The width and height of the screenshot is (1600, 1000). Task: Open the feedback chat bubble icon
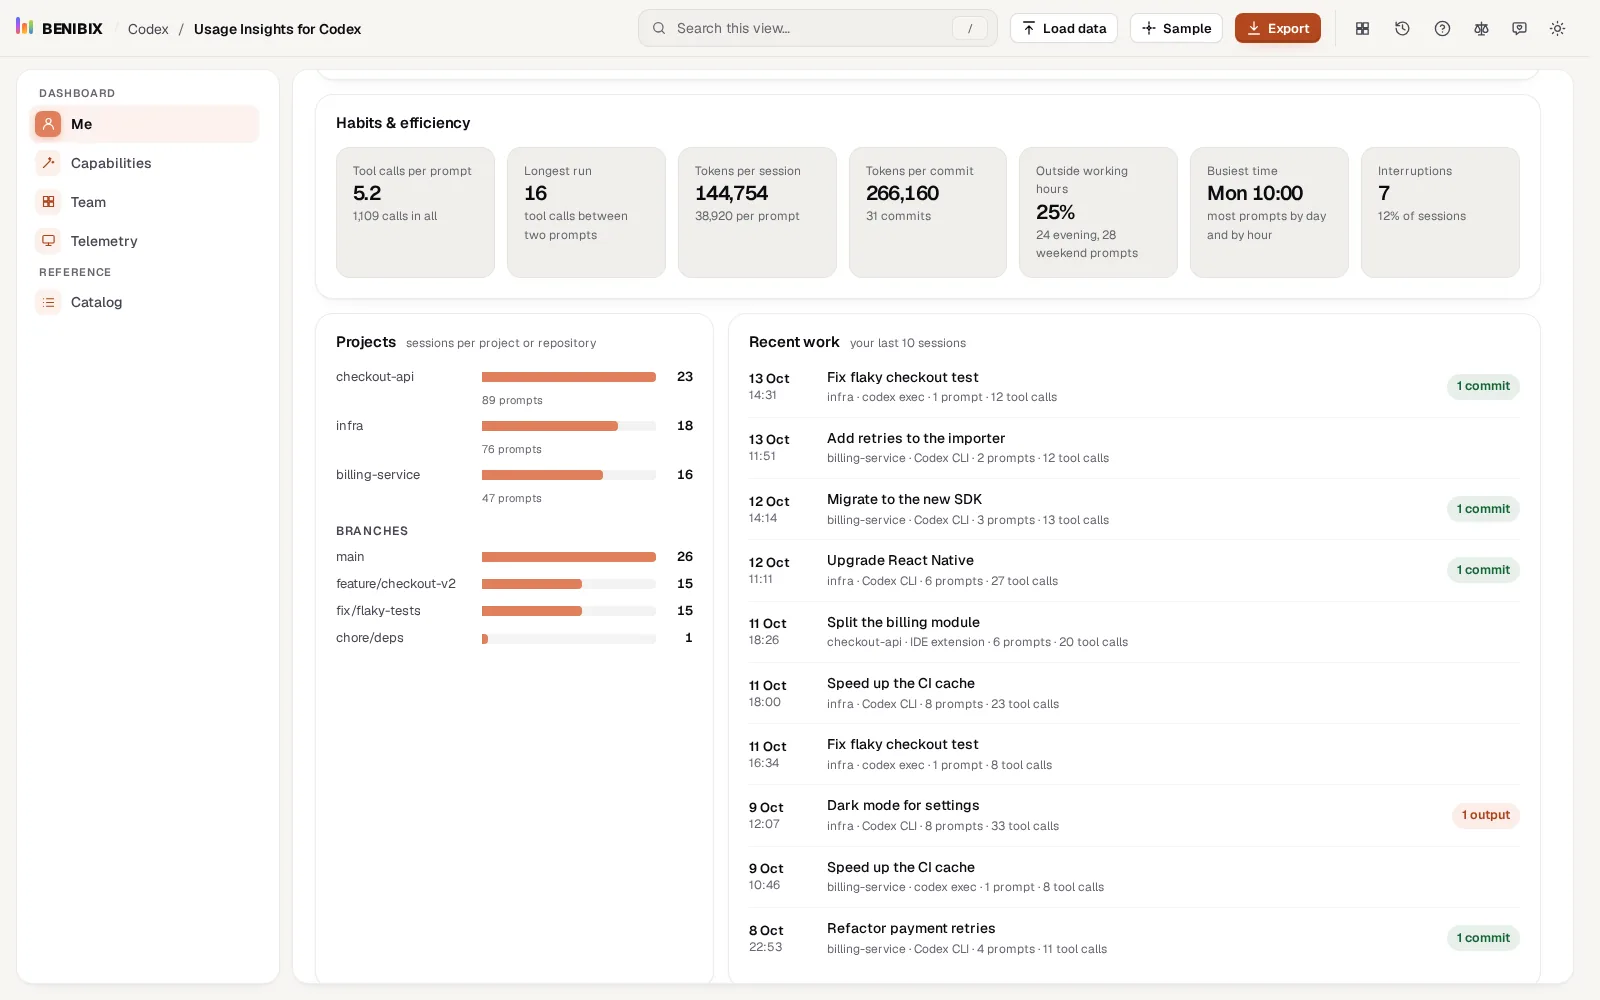pos(1519,28)
